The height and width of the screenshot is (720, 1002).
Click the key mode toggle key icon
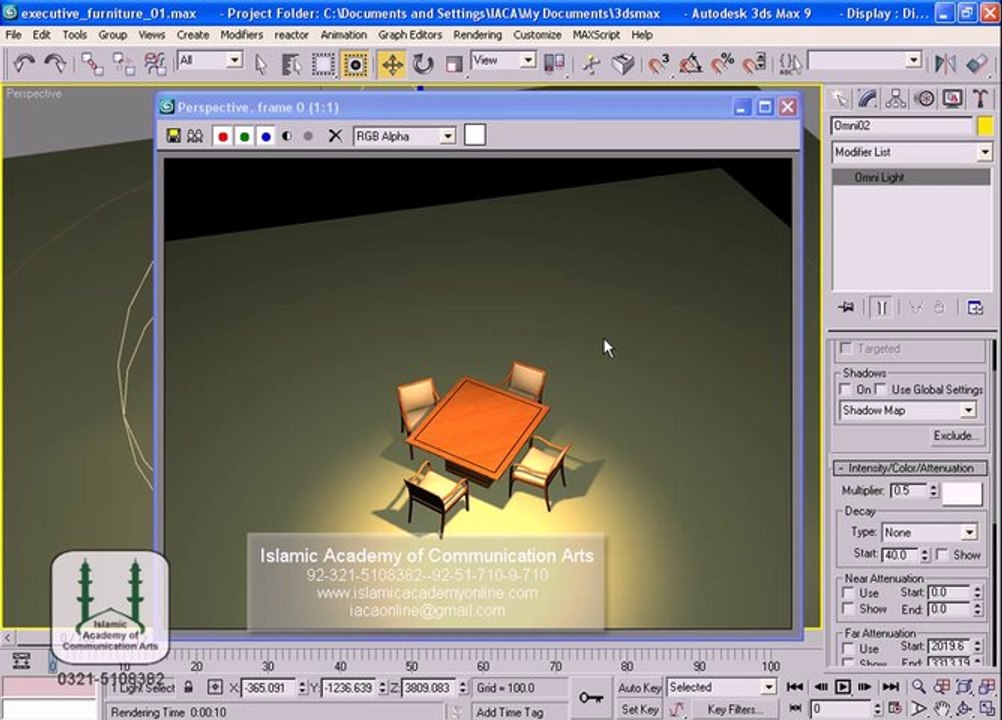590,697
